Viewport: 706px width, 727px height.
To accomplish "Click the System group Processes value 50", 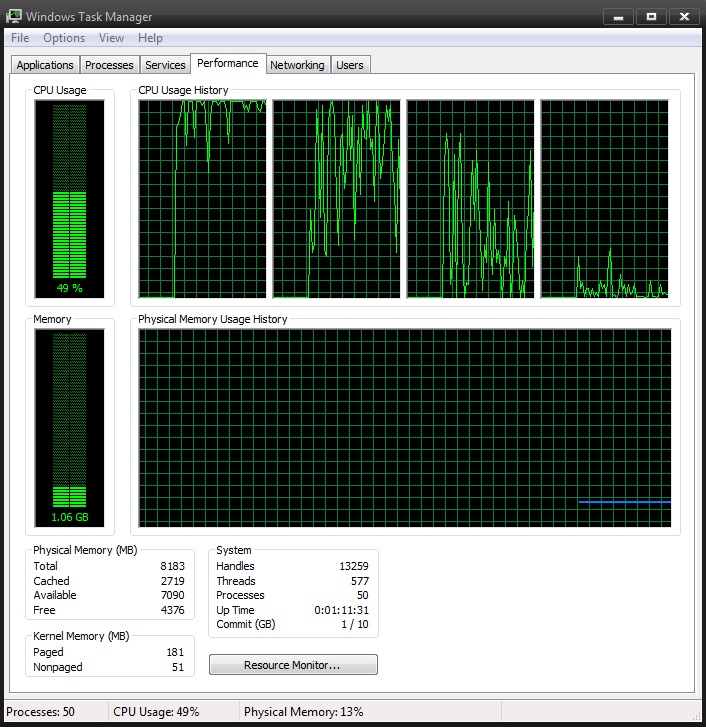I will (x=363, y=595).
